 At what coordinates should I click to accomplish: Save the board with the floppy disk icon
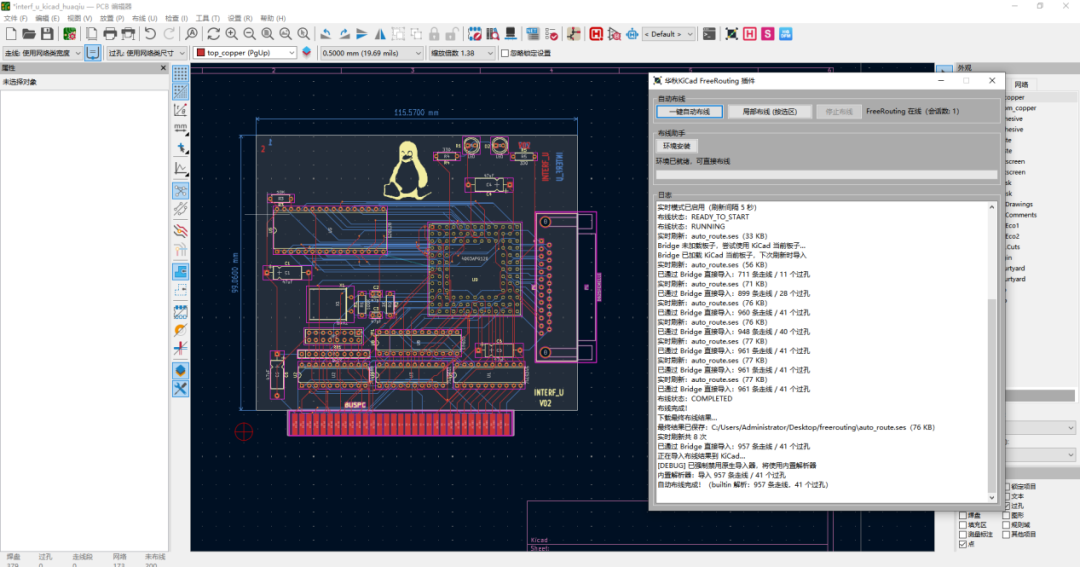pyautogui.click(x=47, y=34)
